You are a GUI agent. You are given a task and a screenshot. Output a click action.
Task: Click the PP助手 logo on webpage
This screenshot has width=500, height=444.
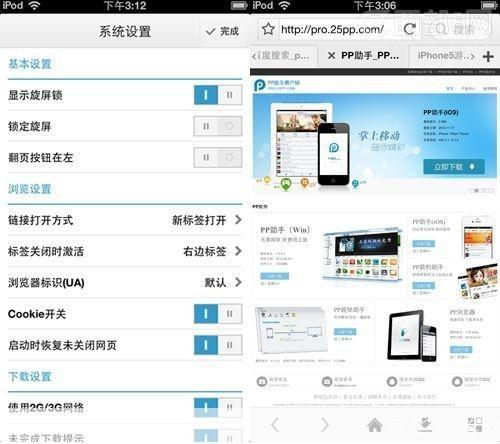click(277, 85)
